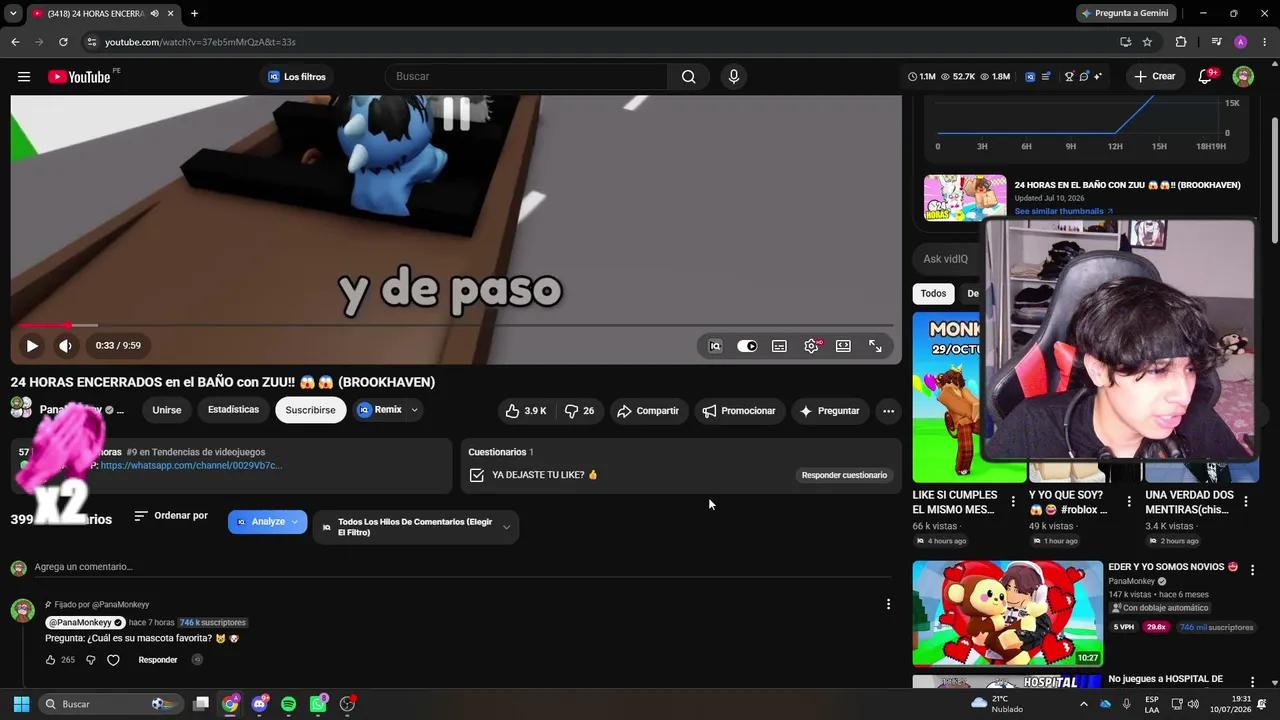
Task: Open Discord from the taskbar
Action: (x=260, y=704)
